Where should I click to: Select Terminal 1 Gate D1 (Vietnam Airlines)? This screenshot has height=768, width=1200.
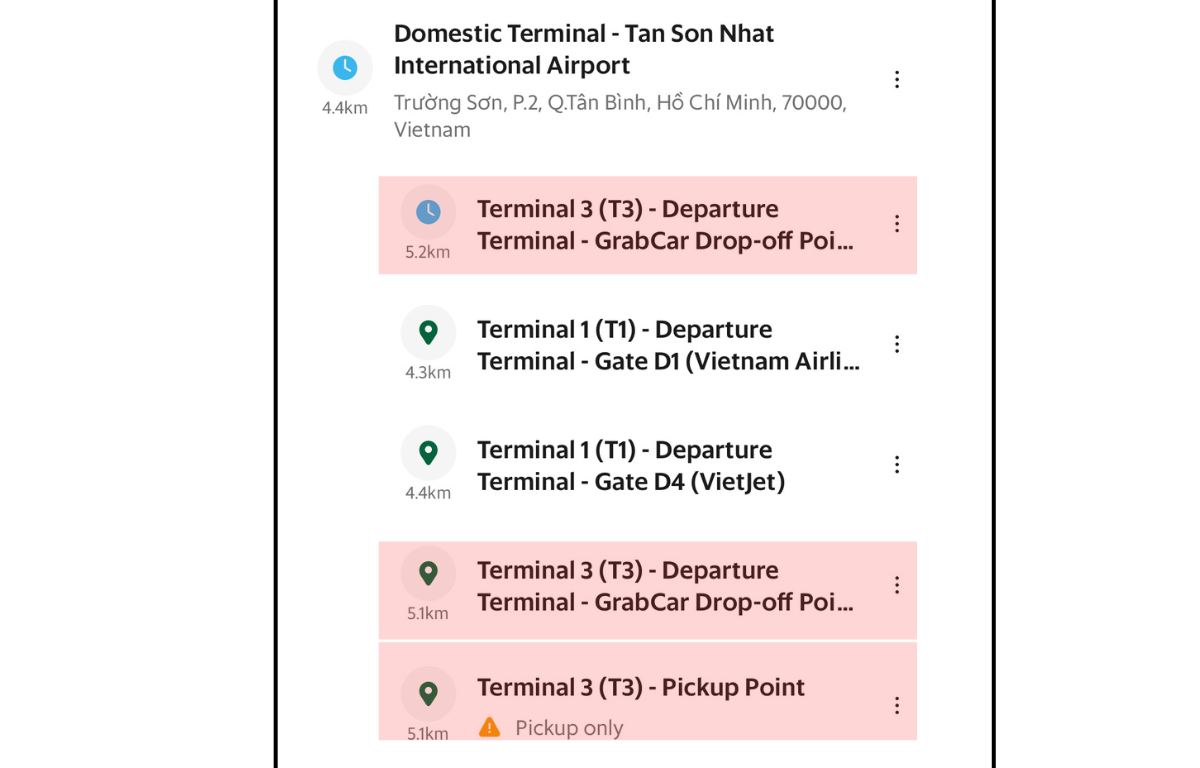point(668,345)
